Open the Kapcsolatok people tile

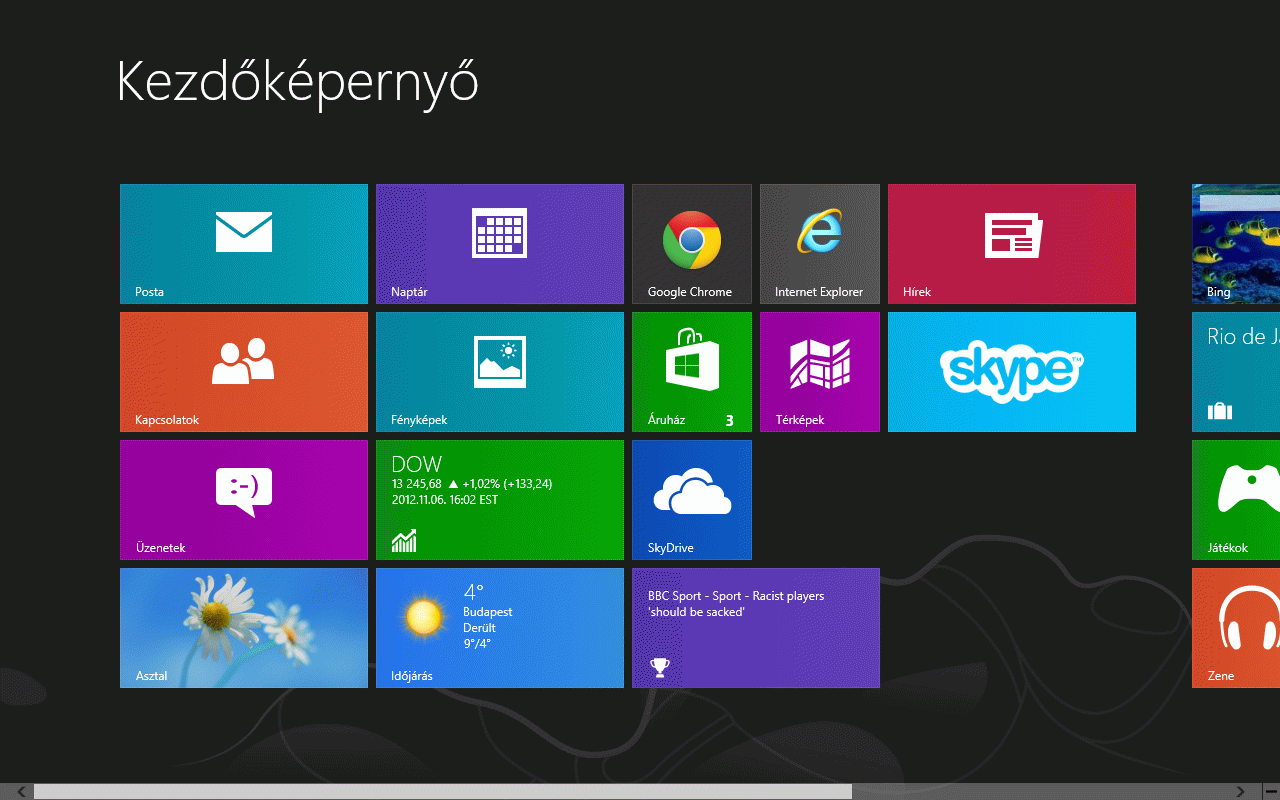point(244,372)
